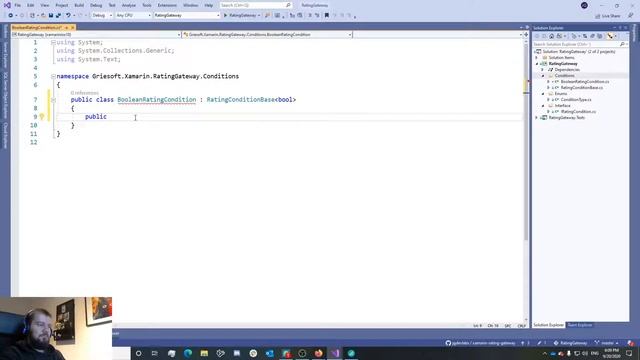The height and width of the screenshot is (360, 640).
Task: Click the Undo icon in toolbar
Action: point(68,16)
